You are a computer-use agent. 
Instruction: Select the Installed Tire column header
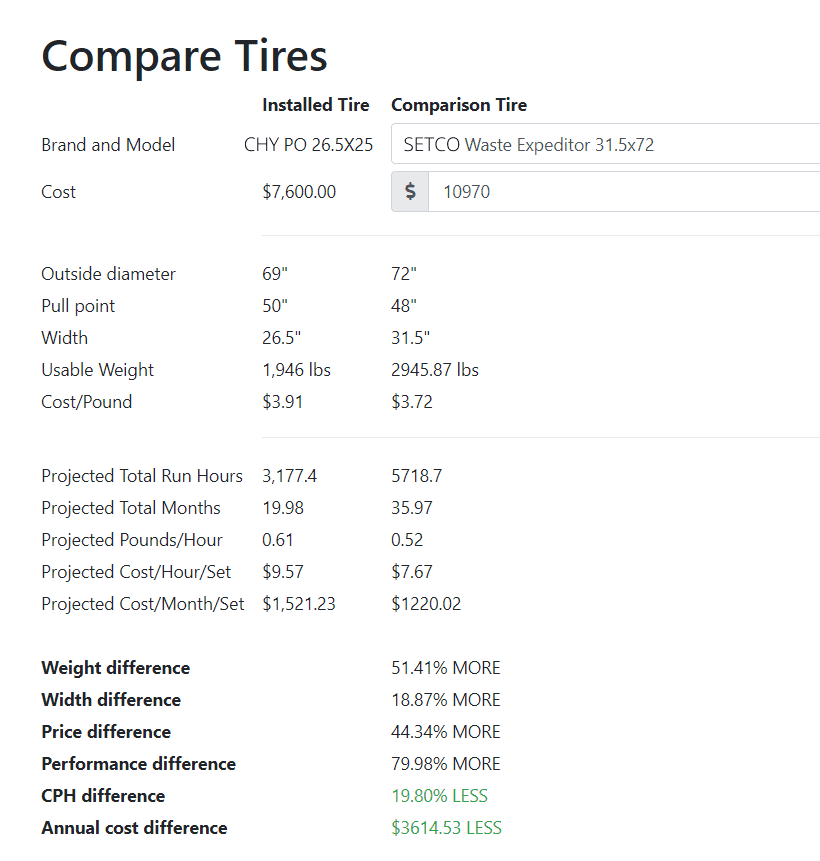click(315, 105)
